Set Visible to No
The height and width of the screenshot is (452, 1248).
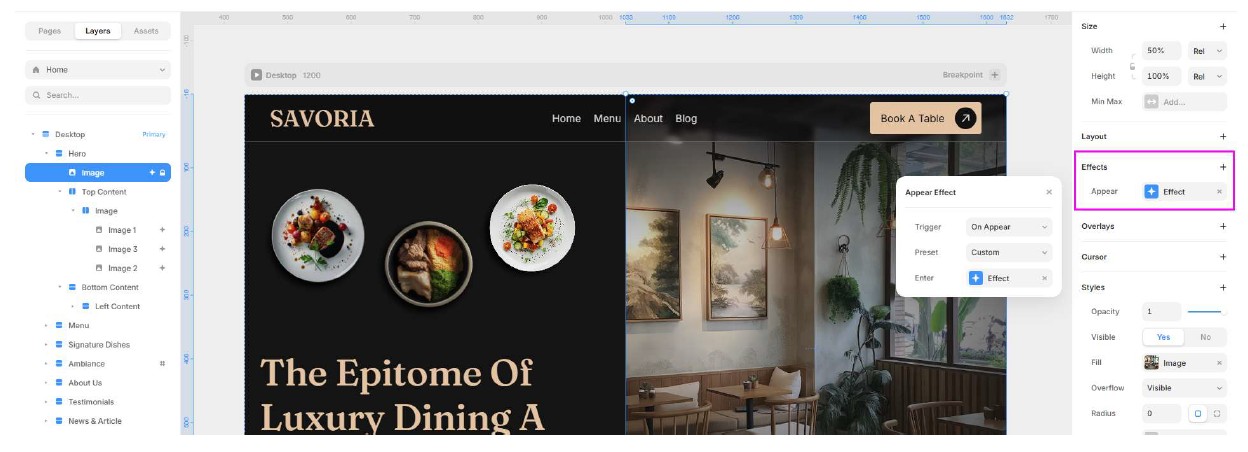click(x=1205, y=337)
